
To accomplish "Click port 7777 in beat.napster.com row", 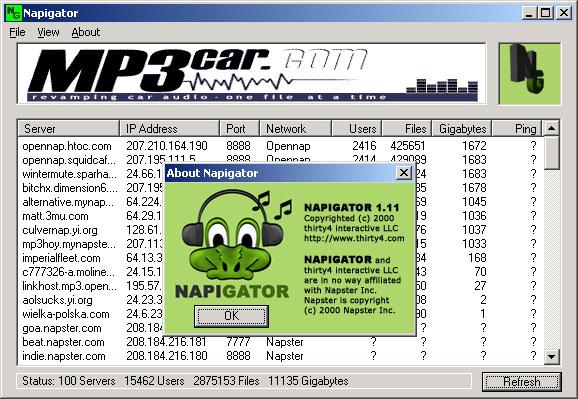I will click(x=238, y=342).
